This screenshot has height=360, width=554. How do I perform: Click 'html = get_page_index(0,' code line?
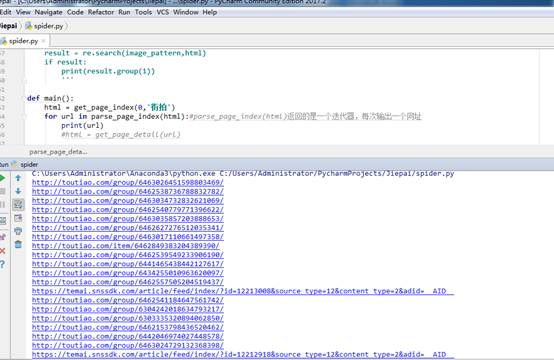point(110,107)
